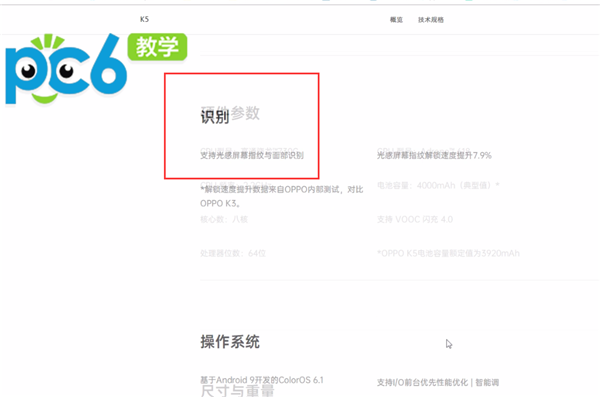
Task: Click the footnote about OPPO内部测试
Action: coord(282,196)
